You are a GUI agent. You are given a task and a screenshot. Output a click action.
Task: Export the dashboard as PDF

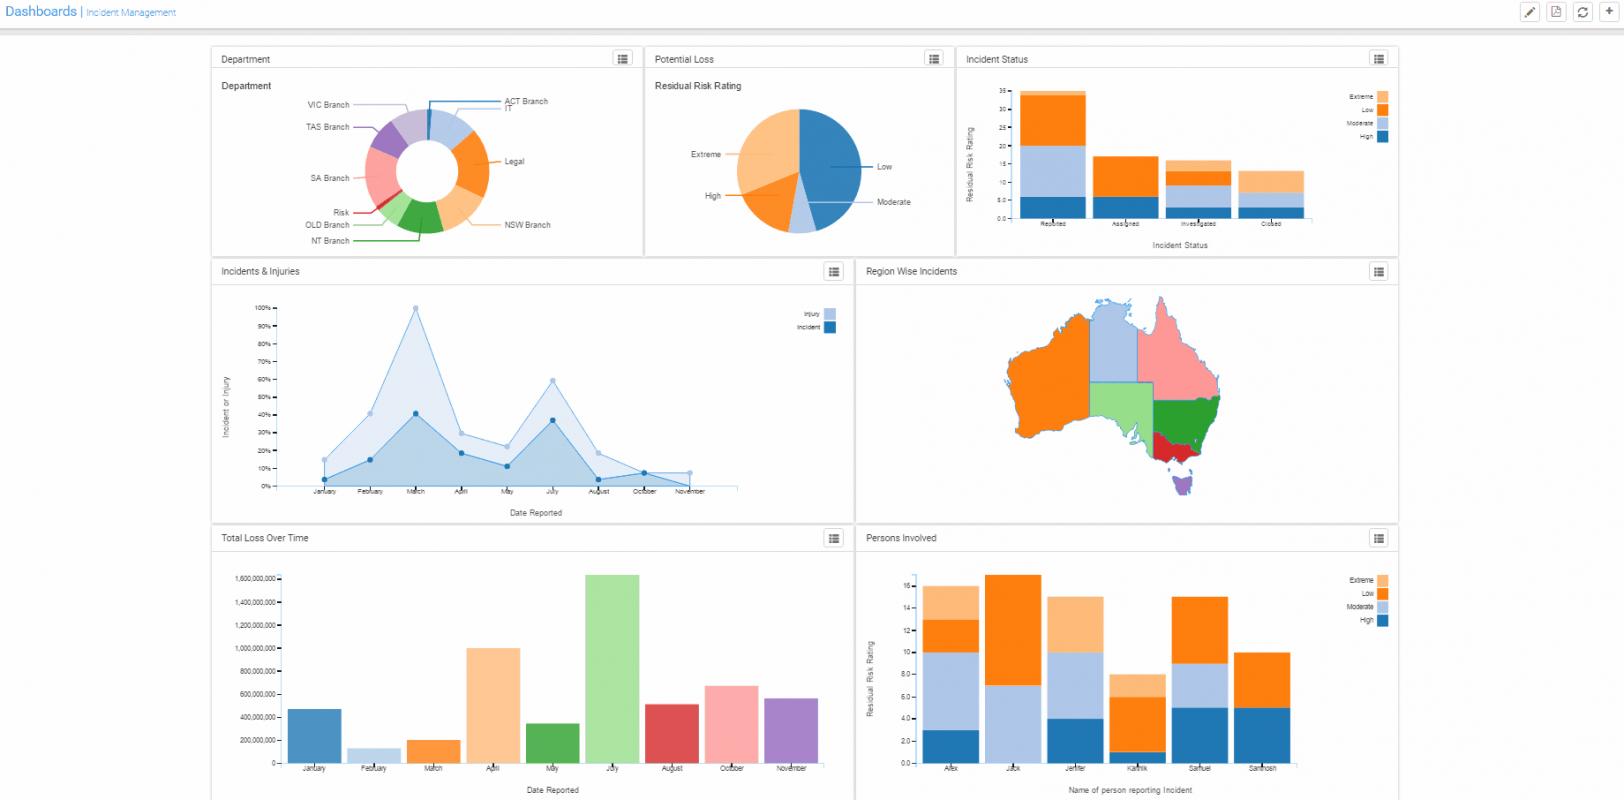1556,12
